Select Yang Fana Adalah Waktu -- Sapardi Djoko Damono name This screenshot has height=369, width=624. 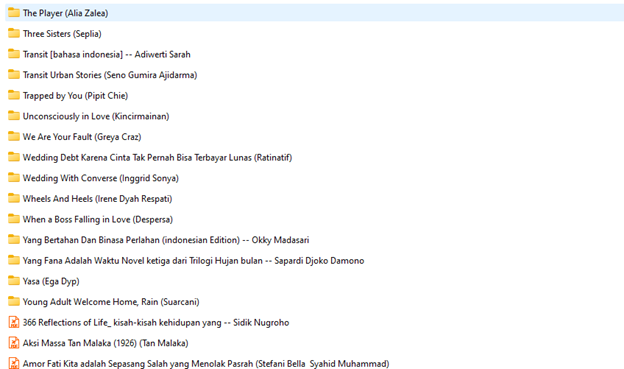pyautogui.click(x=193, y=261)
